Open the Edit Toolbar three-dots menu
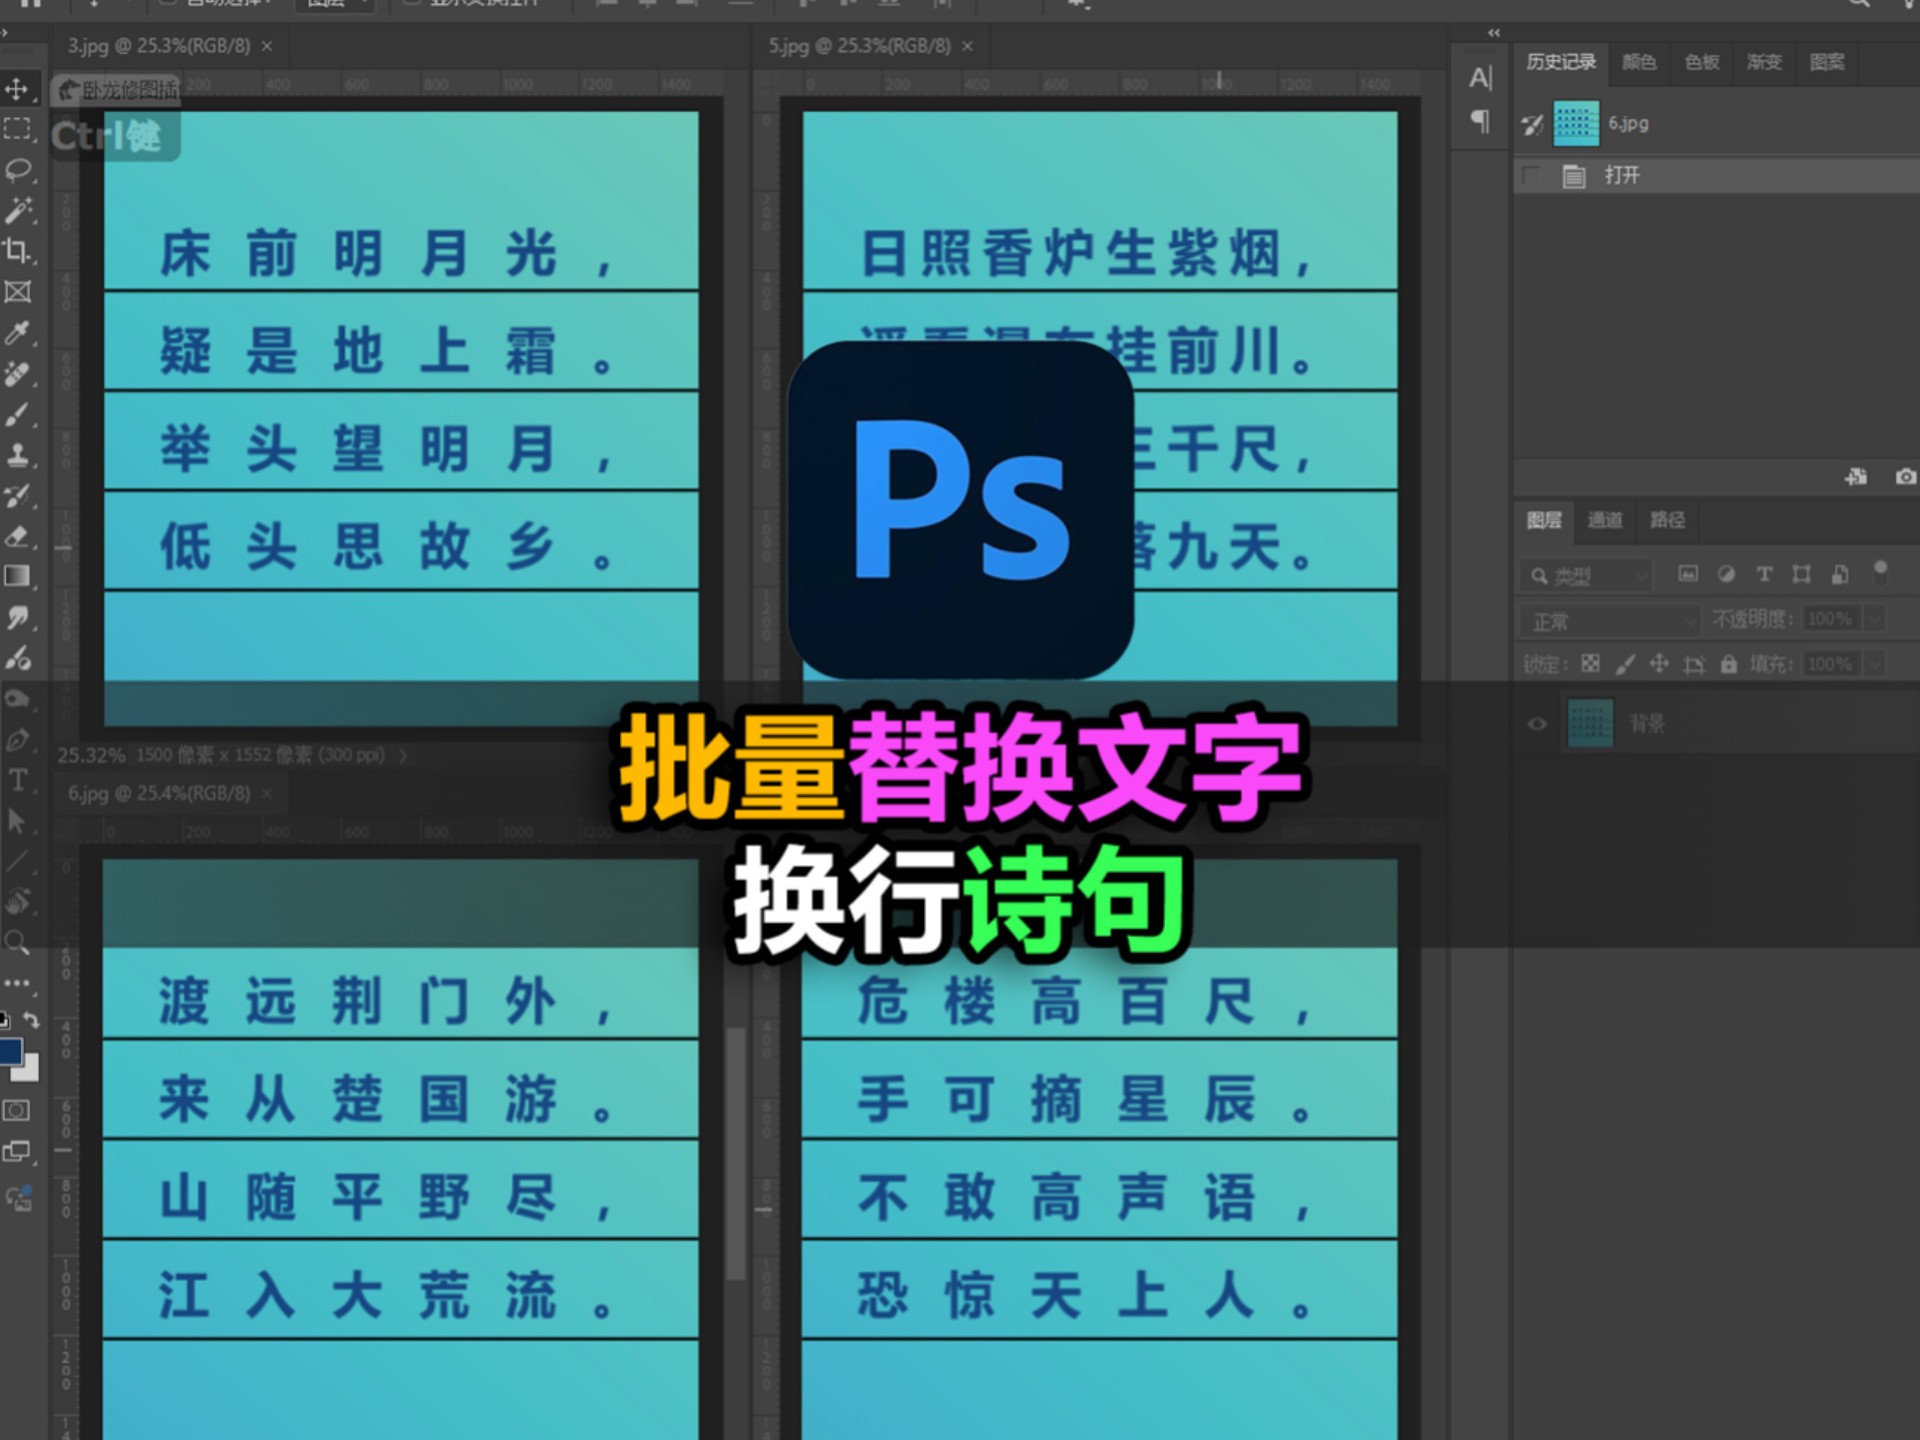 click(x=17, y=983)
